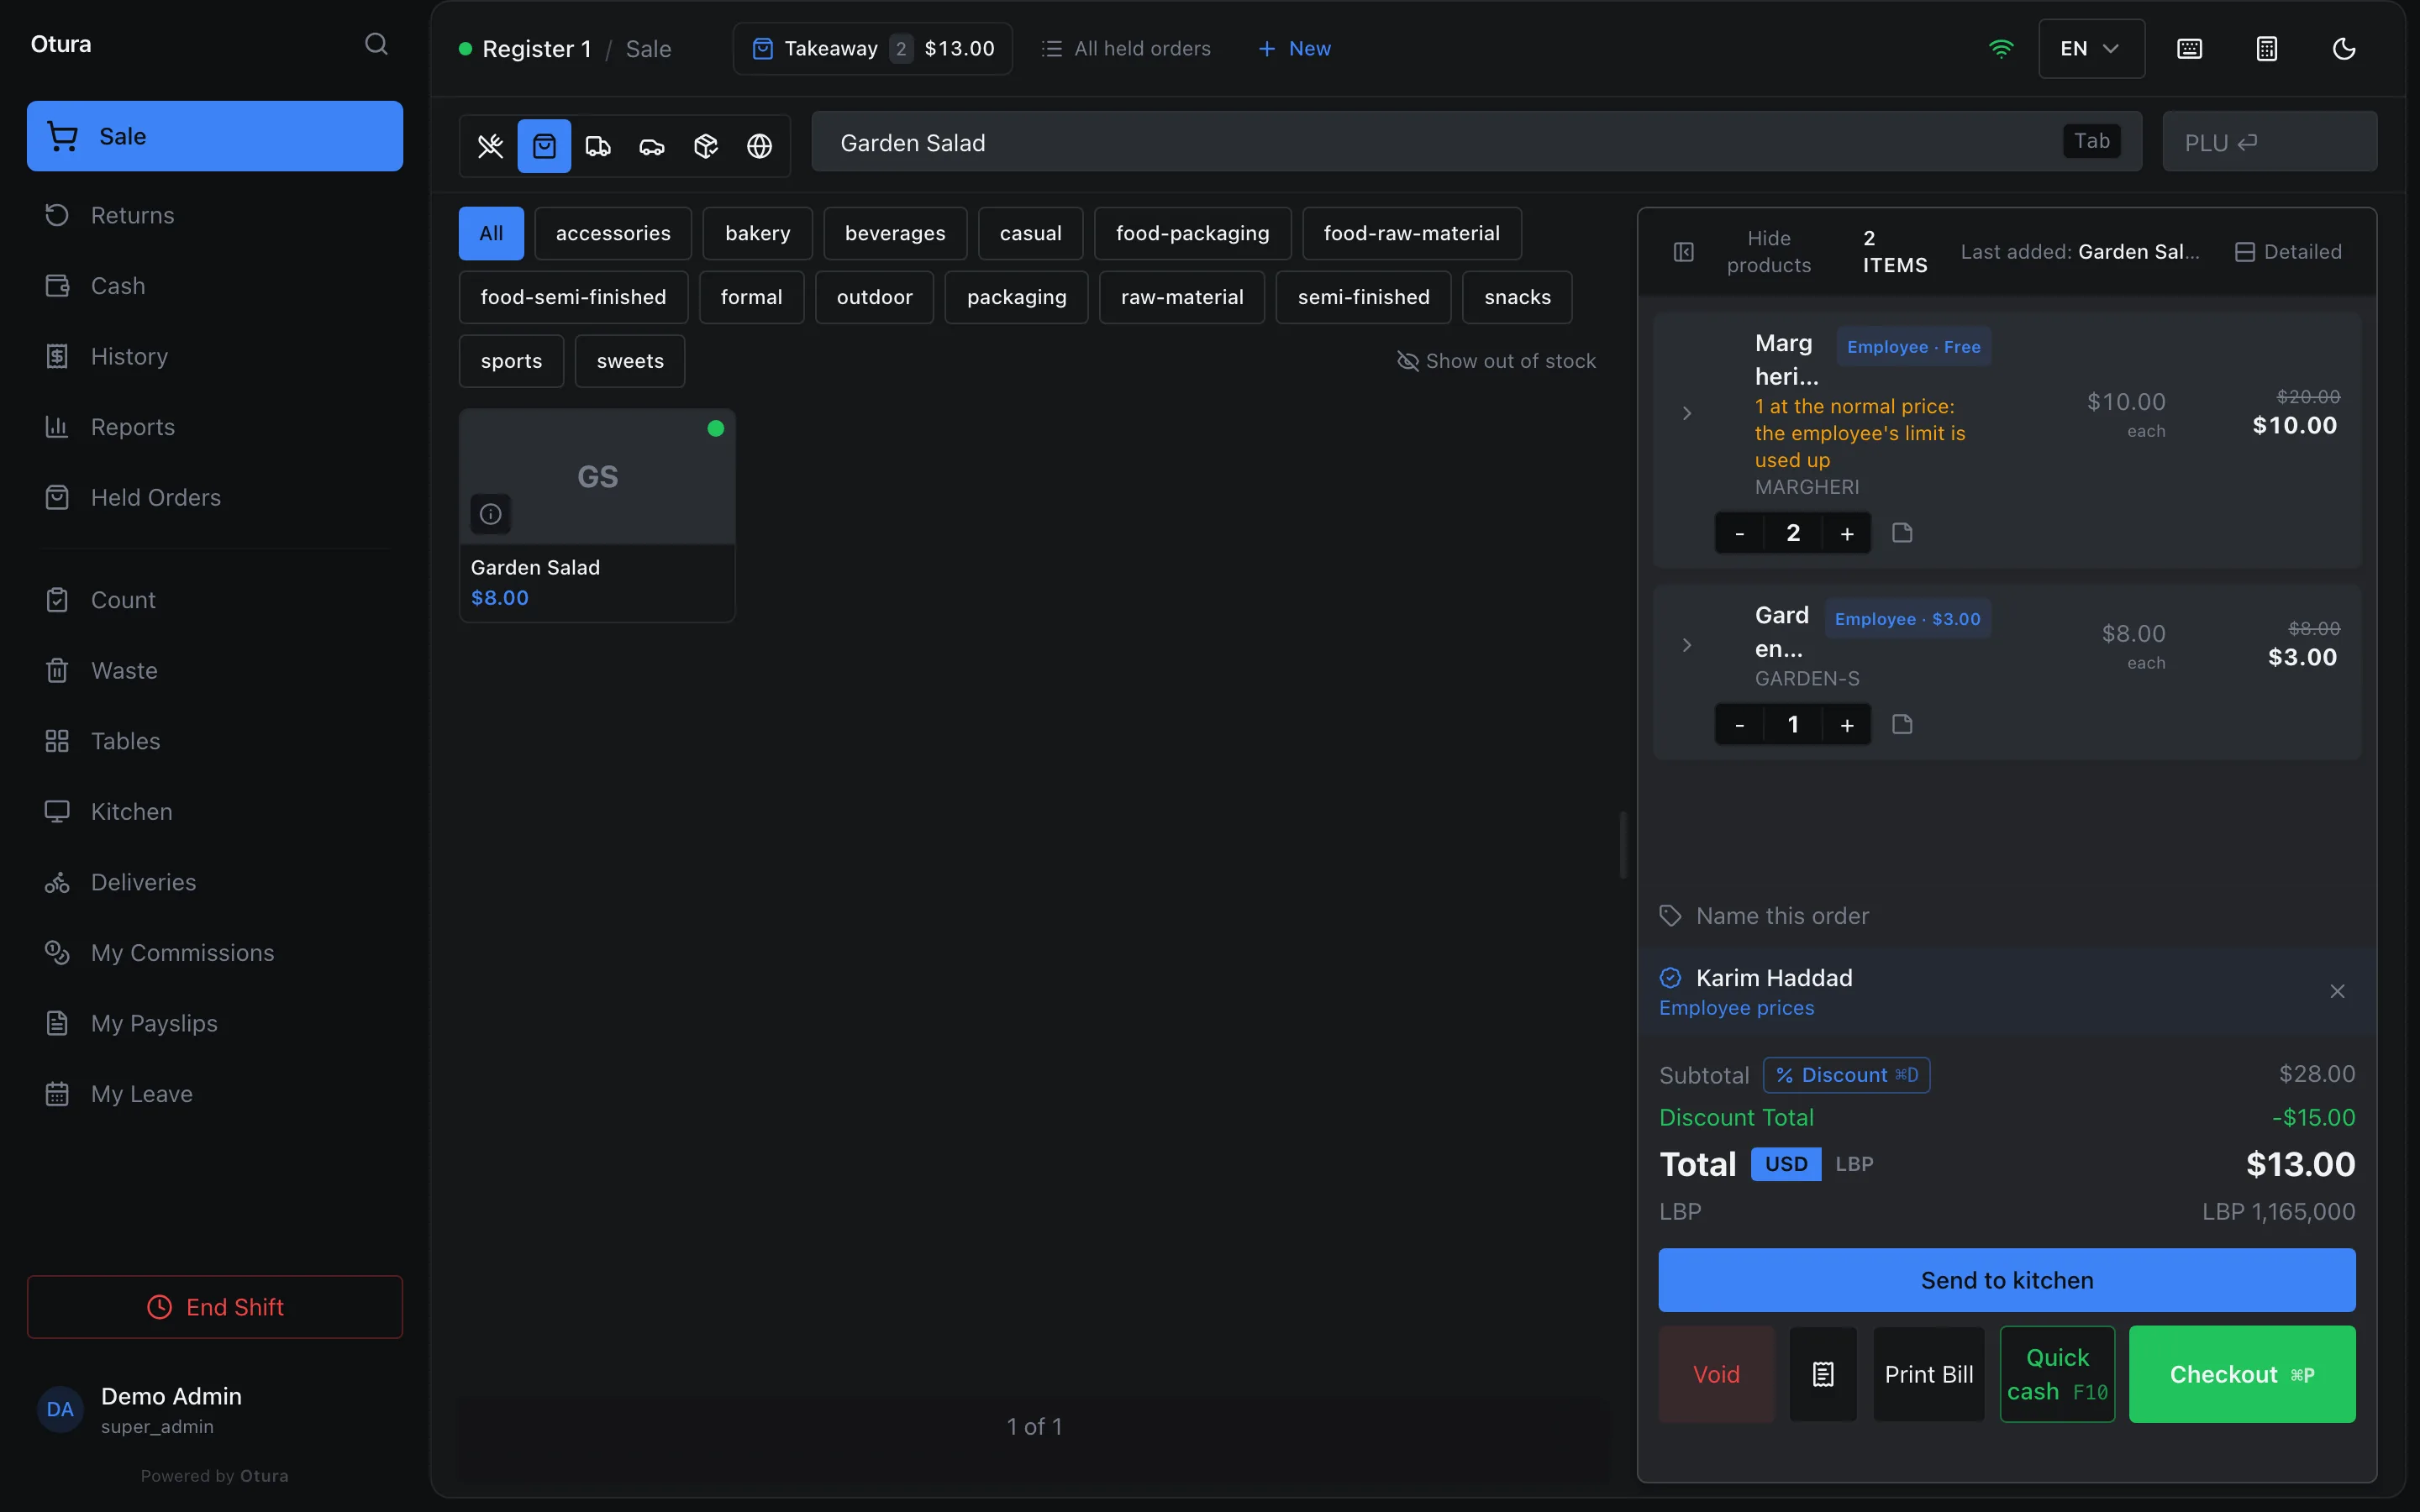Remove customer Karim Haddad
The height and width of the screenshot is (1512, 2420).
coord(2337,991)
